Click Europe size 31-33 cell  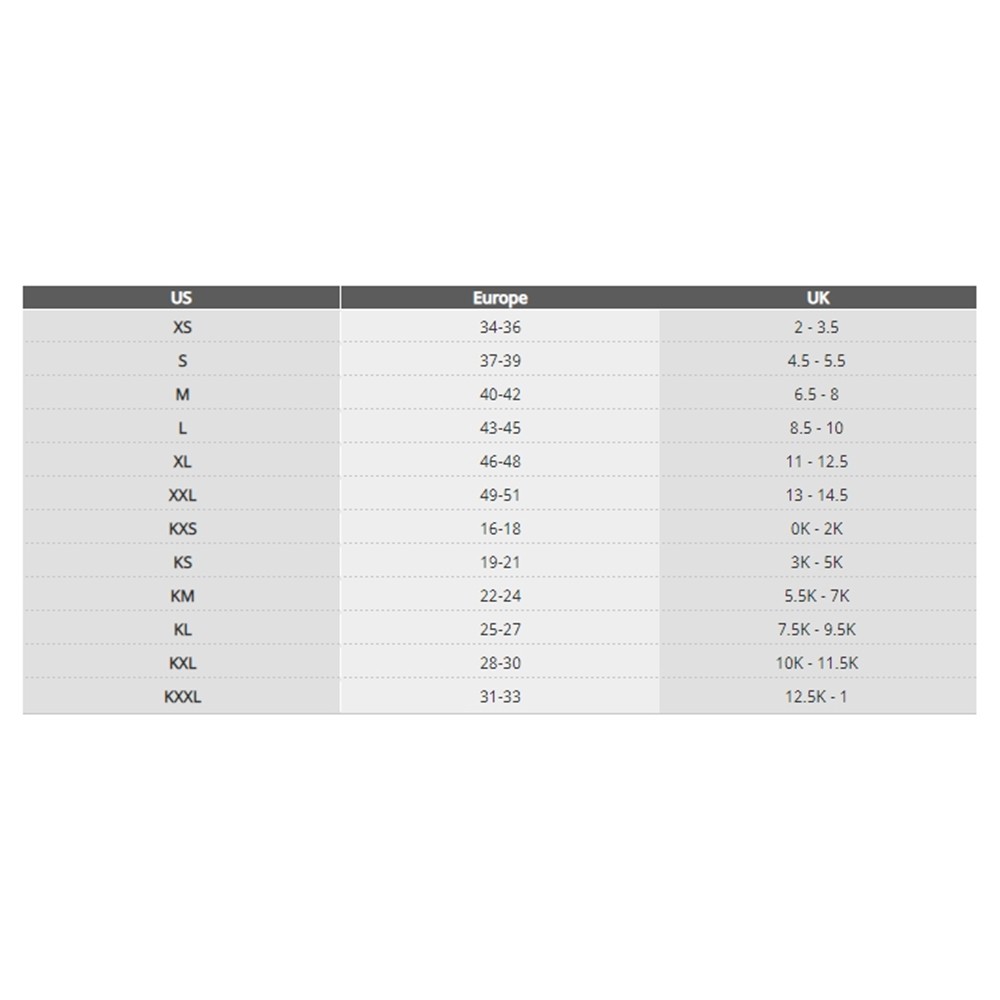[500, 697]
